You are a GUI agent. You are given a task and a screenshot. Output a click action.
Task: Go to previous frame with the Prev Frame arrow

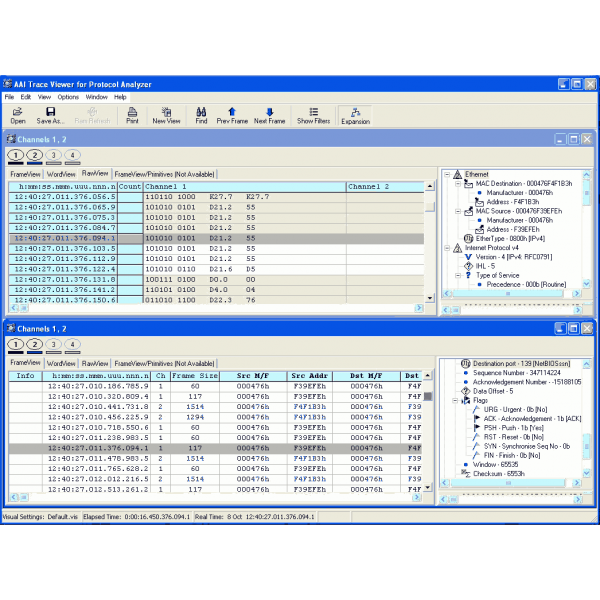point(232,112)
